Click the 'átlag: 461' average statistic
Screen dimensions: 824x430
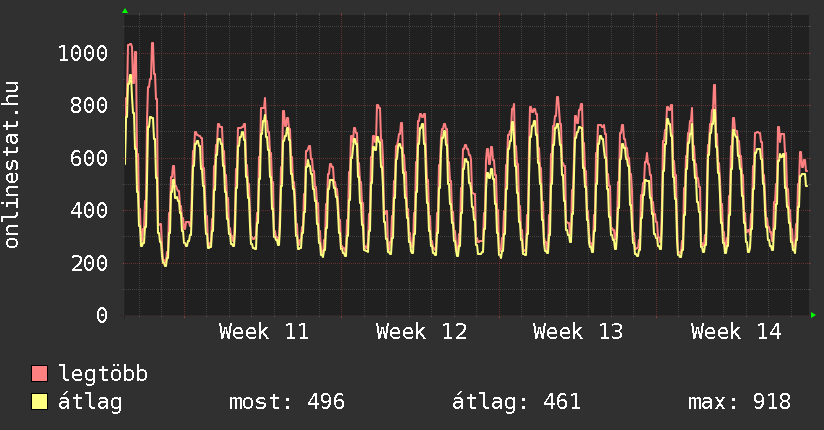pyautogui.click(x=517, y=402)
